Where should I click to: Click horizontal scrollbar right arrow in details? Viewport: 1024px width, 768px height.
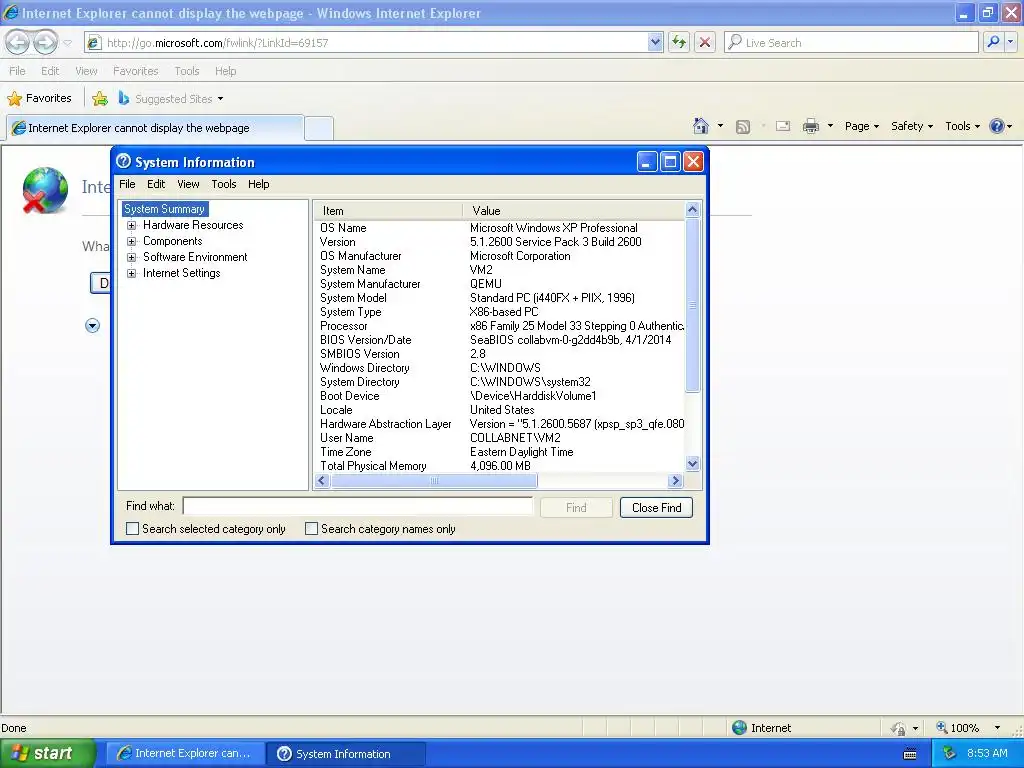tap(675, 481)
